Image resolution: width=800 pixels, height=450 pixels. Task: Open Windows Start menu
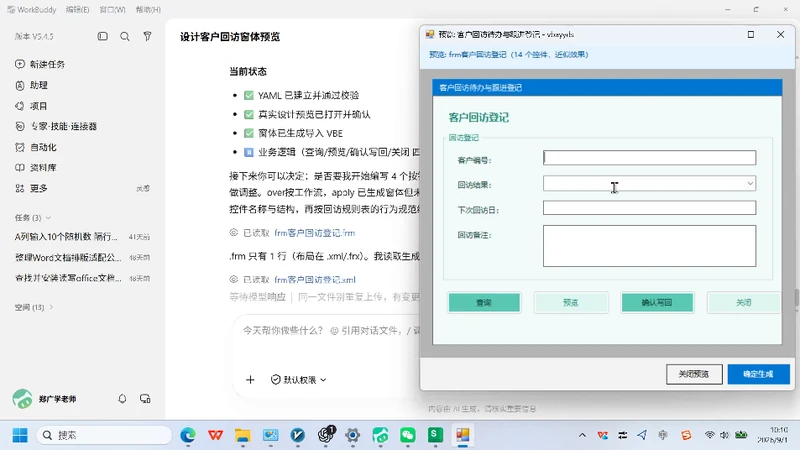click(20, 435)
